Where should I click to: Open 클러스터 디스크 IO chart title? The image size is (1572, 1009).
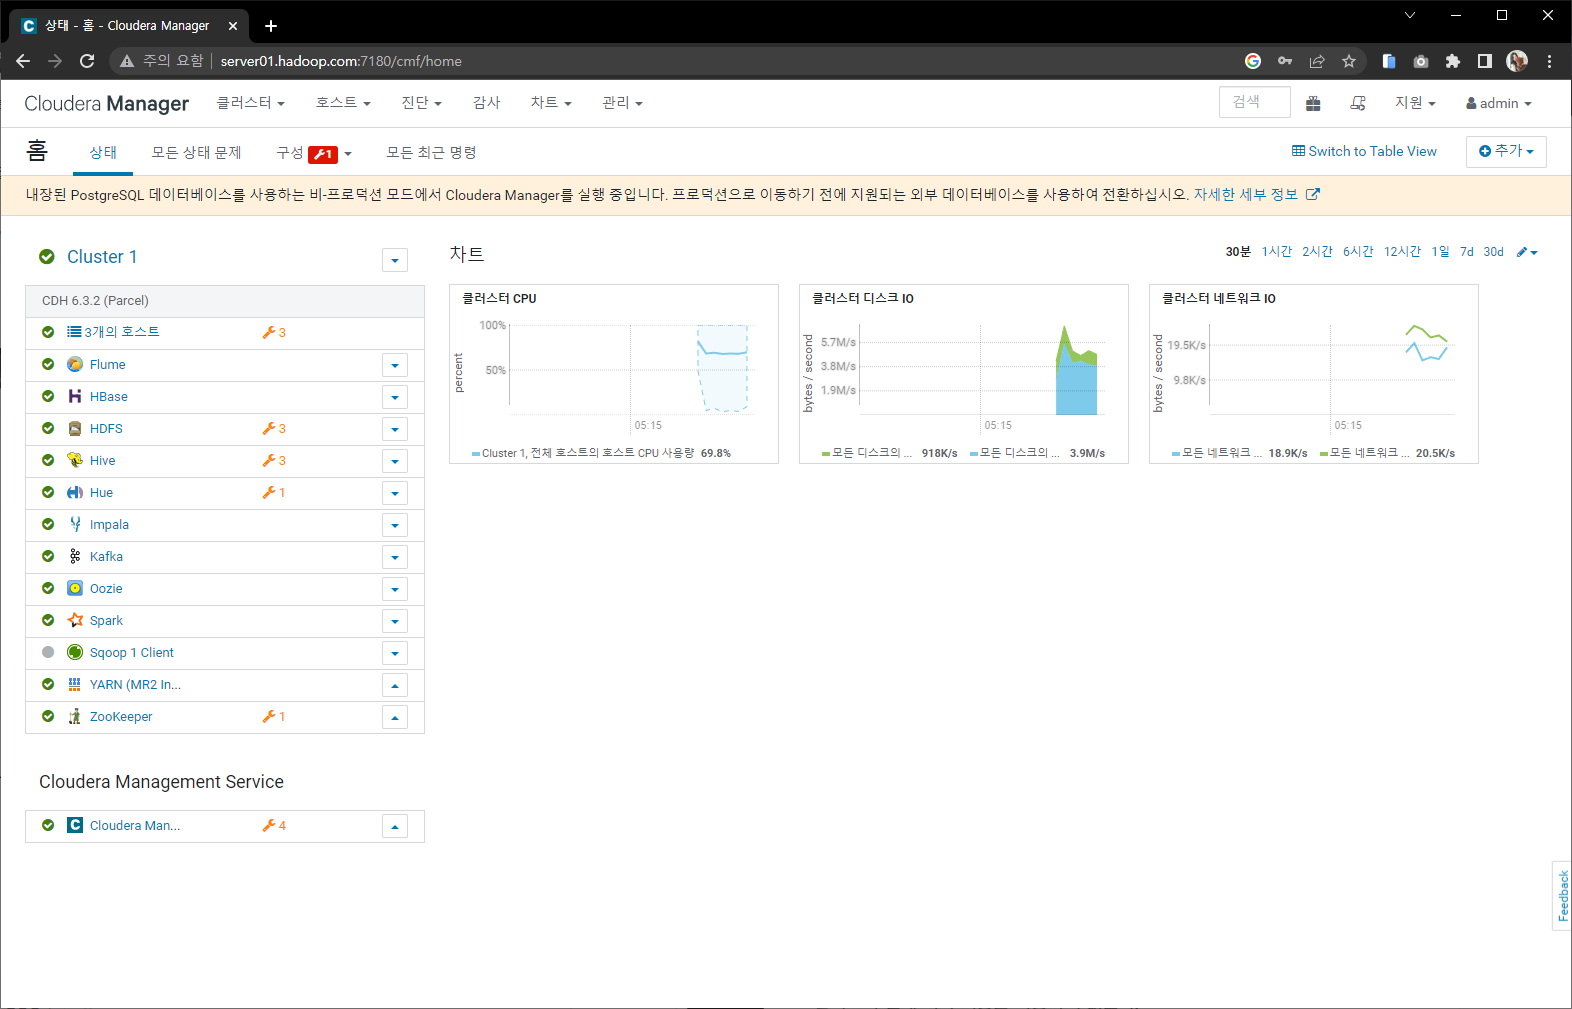coord(863,298)
